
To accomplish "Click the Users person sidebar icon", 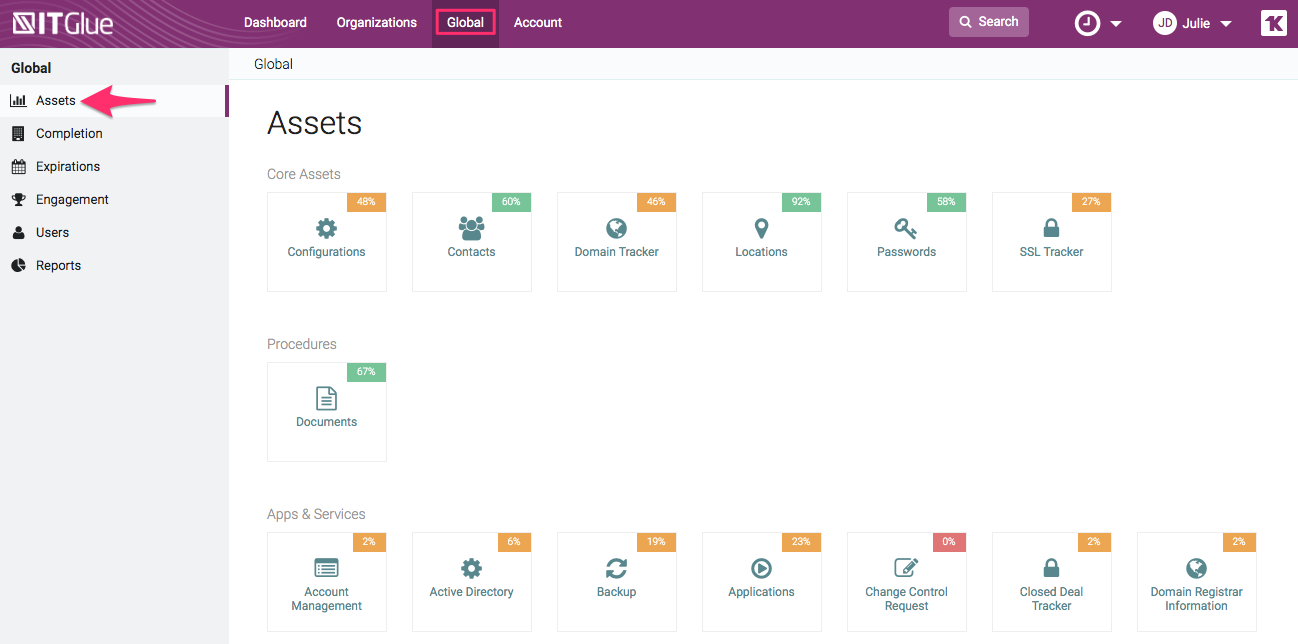I will [18, 232].
